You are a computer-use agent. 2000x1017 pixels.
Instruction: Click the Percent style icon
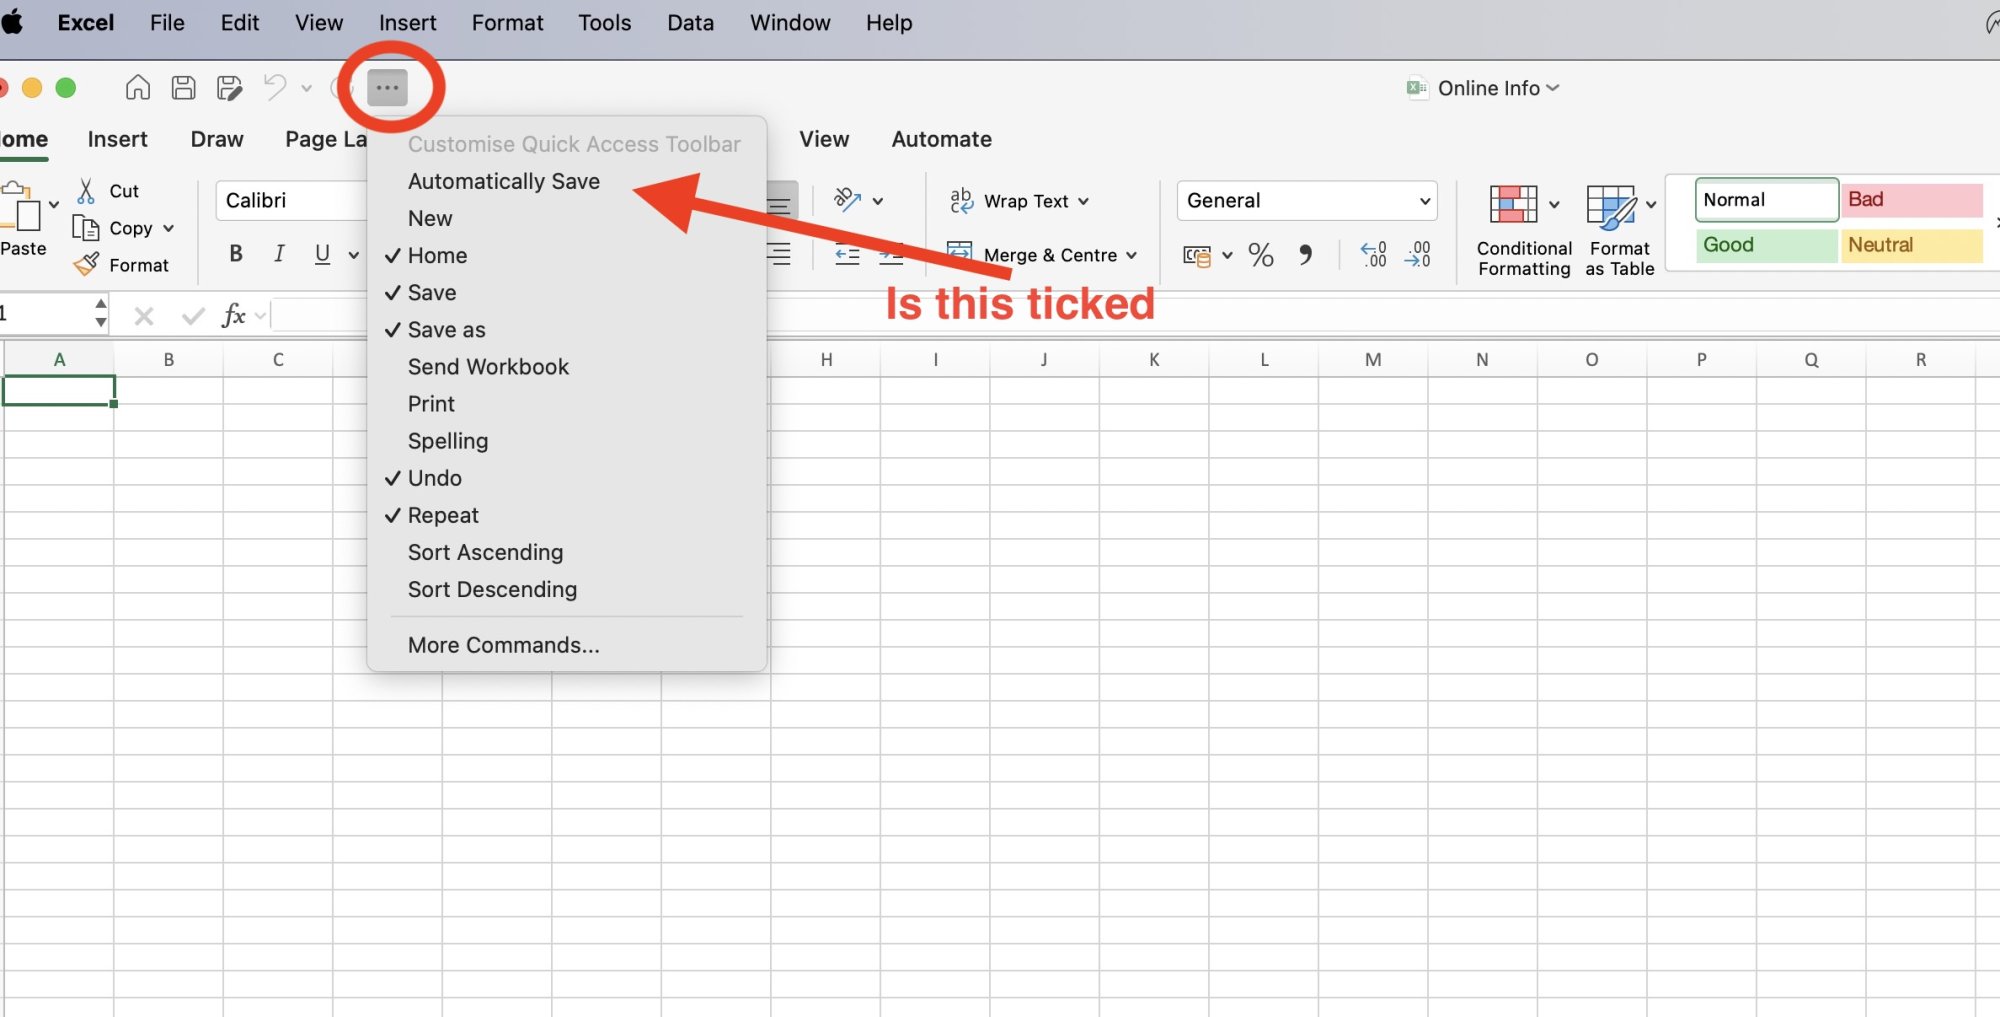click(x=1261, y=255)
